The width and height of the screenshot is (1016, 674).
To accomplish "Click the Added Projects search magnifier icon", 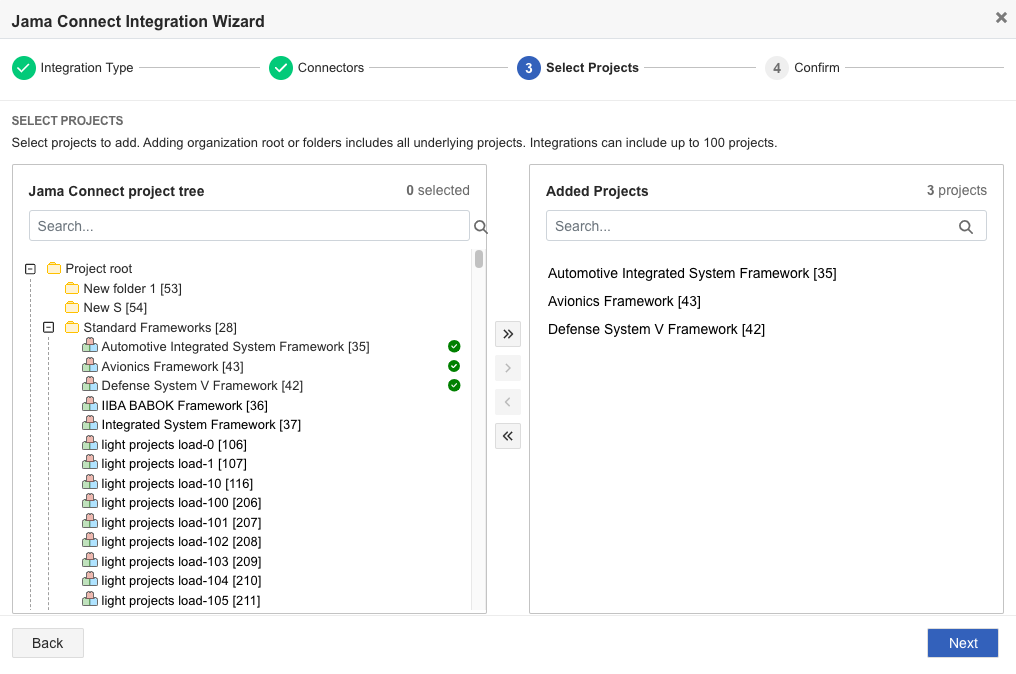I will (965, 227).
